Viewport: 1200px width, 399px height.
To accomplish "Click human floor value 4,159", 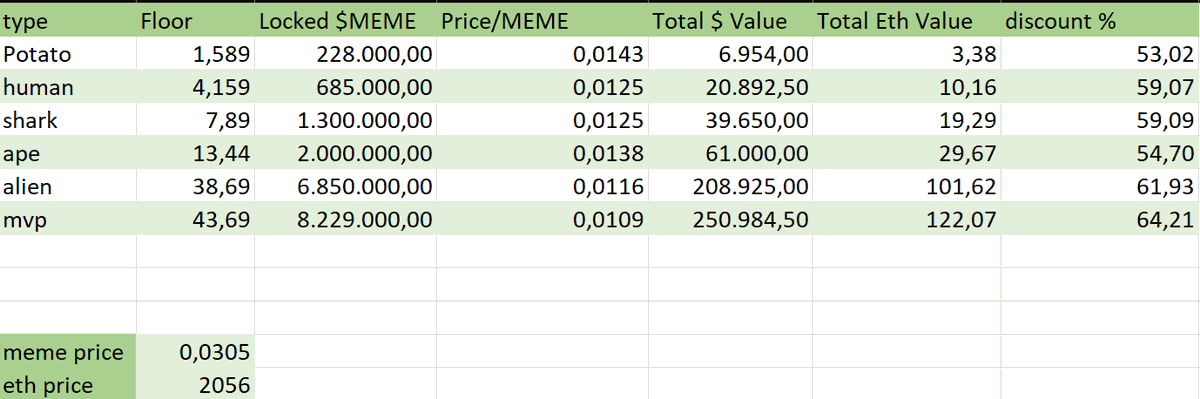I will (195, 87).
